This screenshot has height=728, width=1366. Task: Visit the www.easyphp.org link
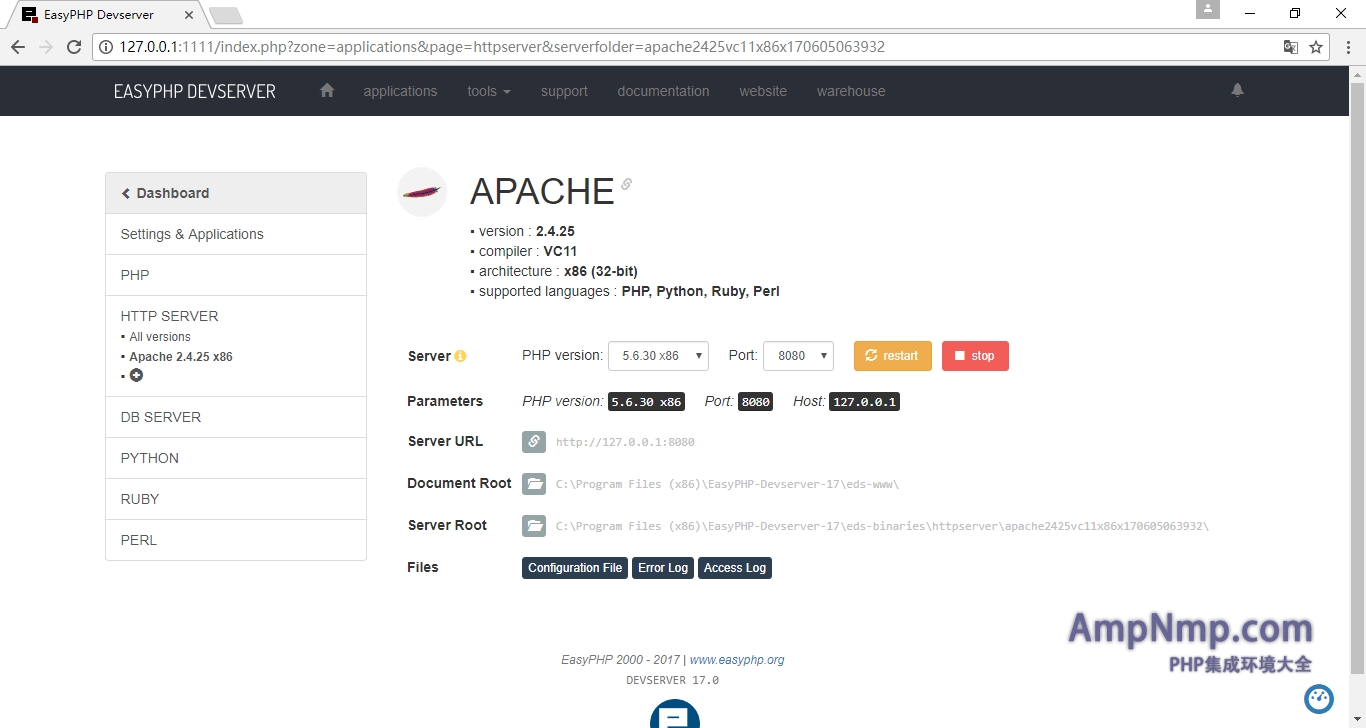click(737, 660)
